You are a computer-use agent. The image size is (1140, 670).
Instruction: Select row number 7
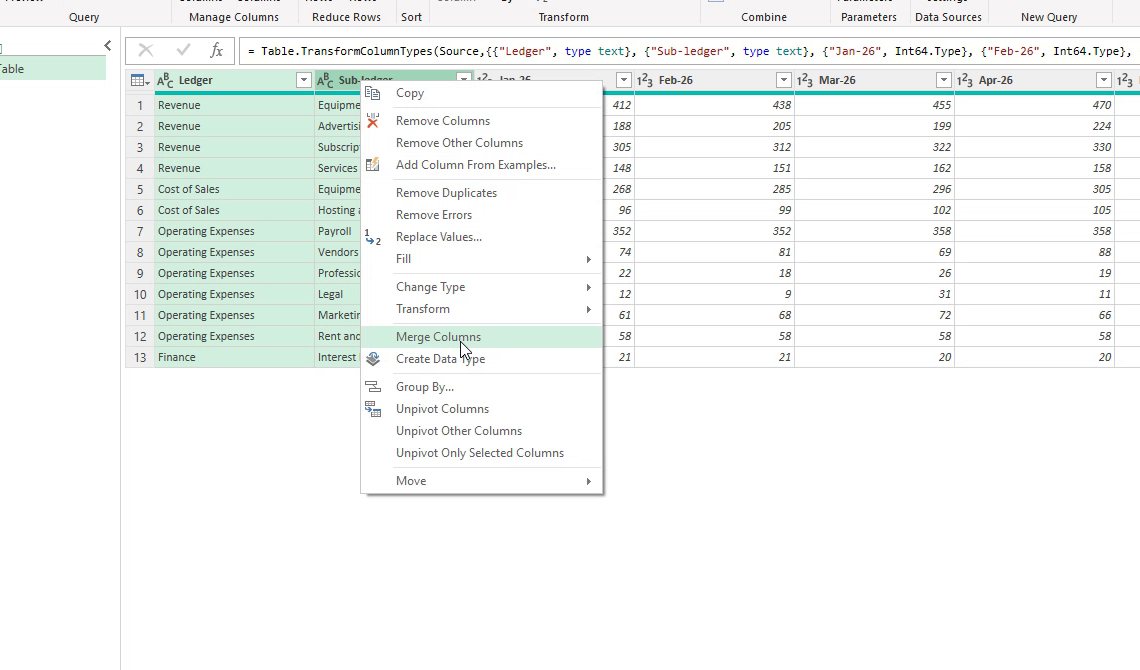click(140, 231)
